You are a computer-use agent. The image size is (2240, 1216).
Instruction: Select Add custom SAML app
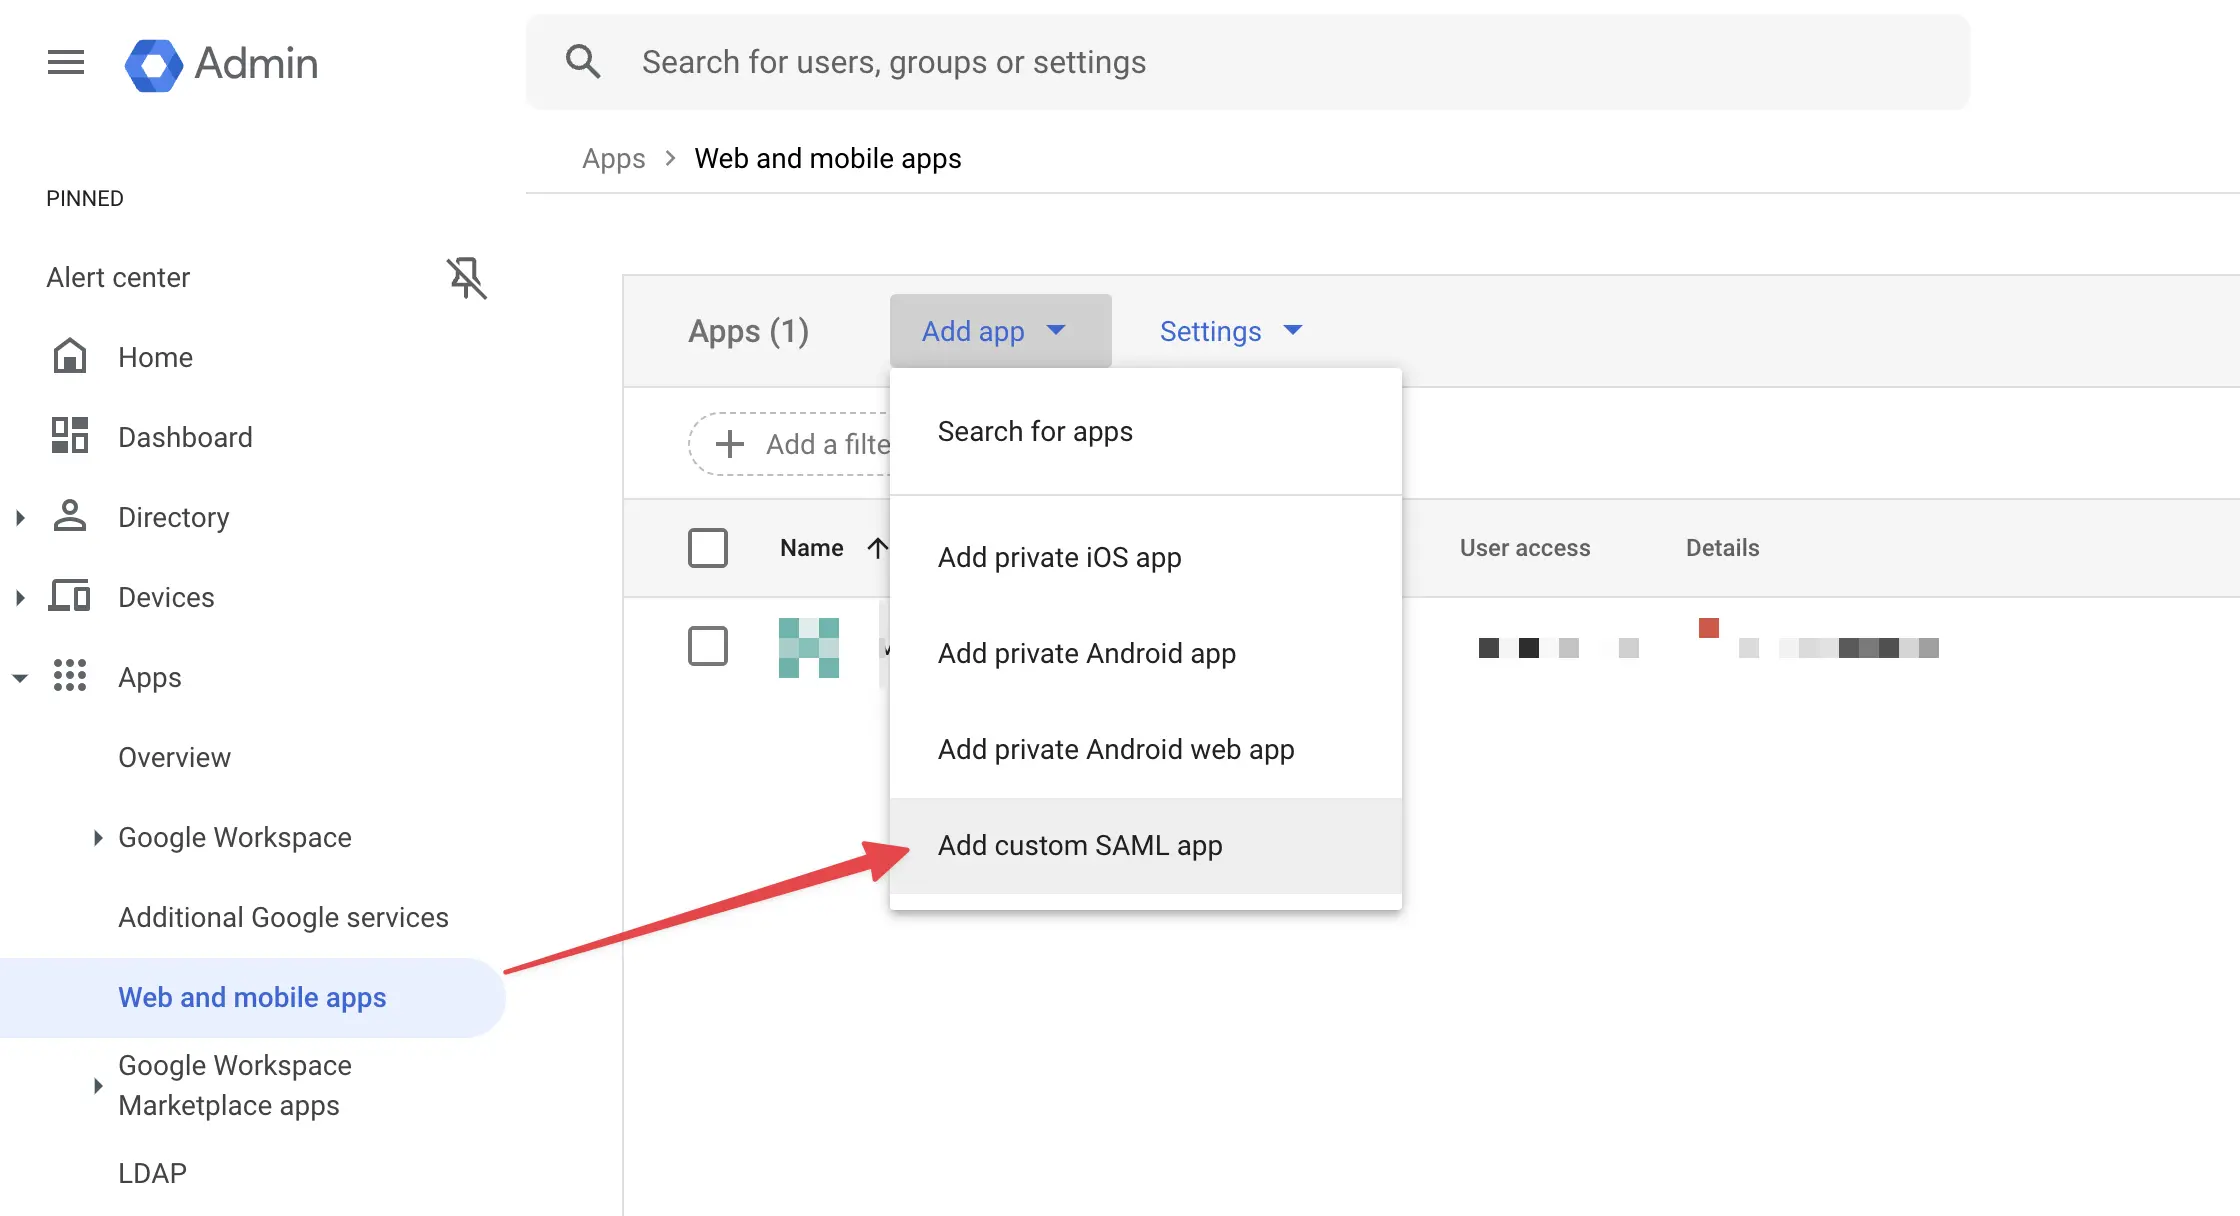pyautogui.click(x=1080, y=846)
